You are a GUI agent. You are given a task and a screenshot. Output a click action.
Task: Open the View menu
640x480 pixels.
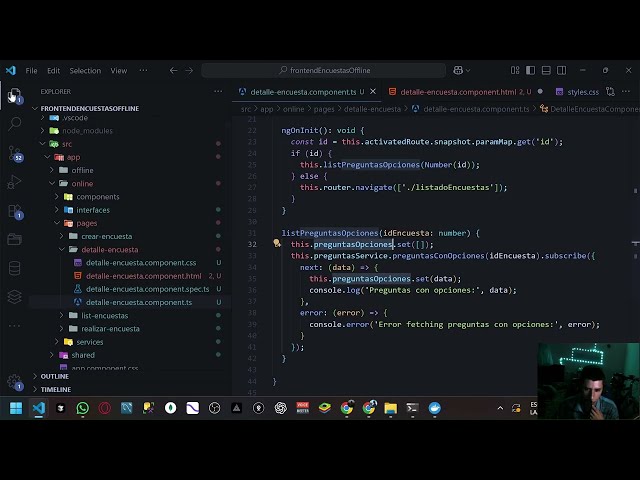coord(119,71)
